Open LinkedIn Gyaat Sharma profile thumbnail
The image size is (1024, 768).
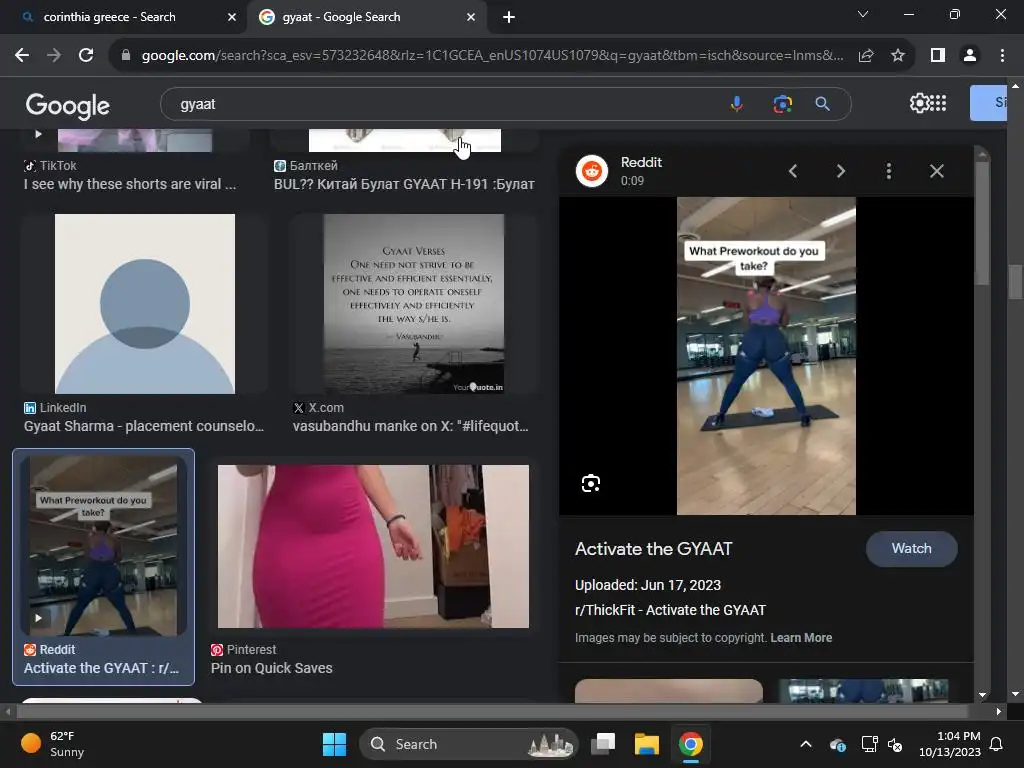[145, 304]
